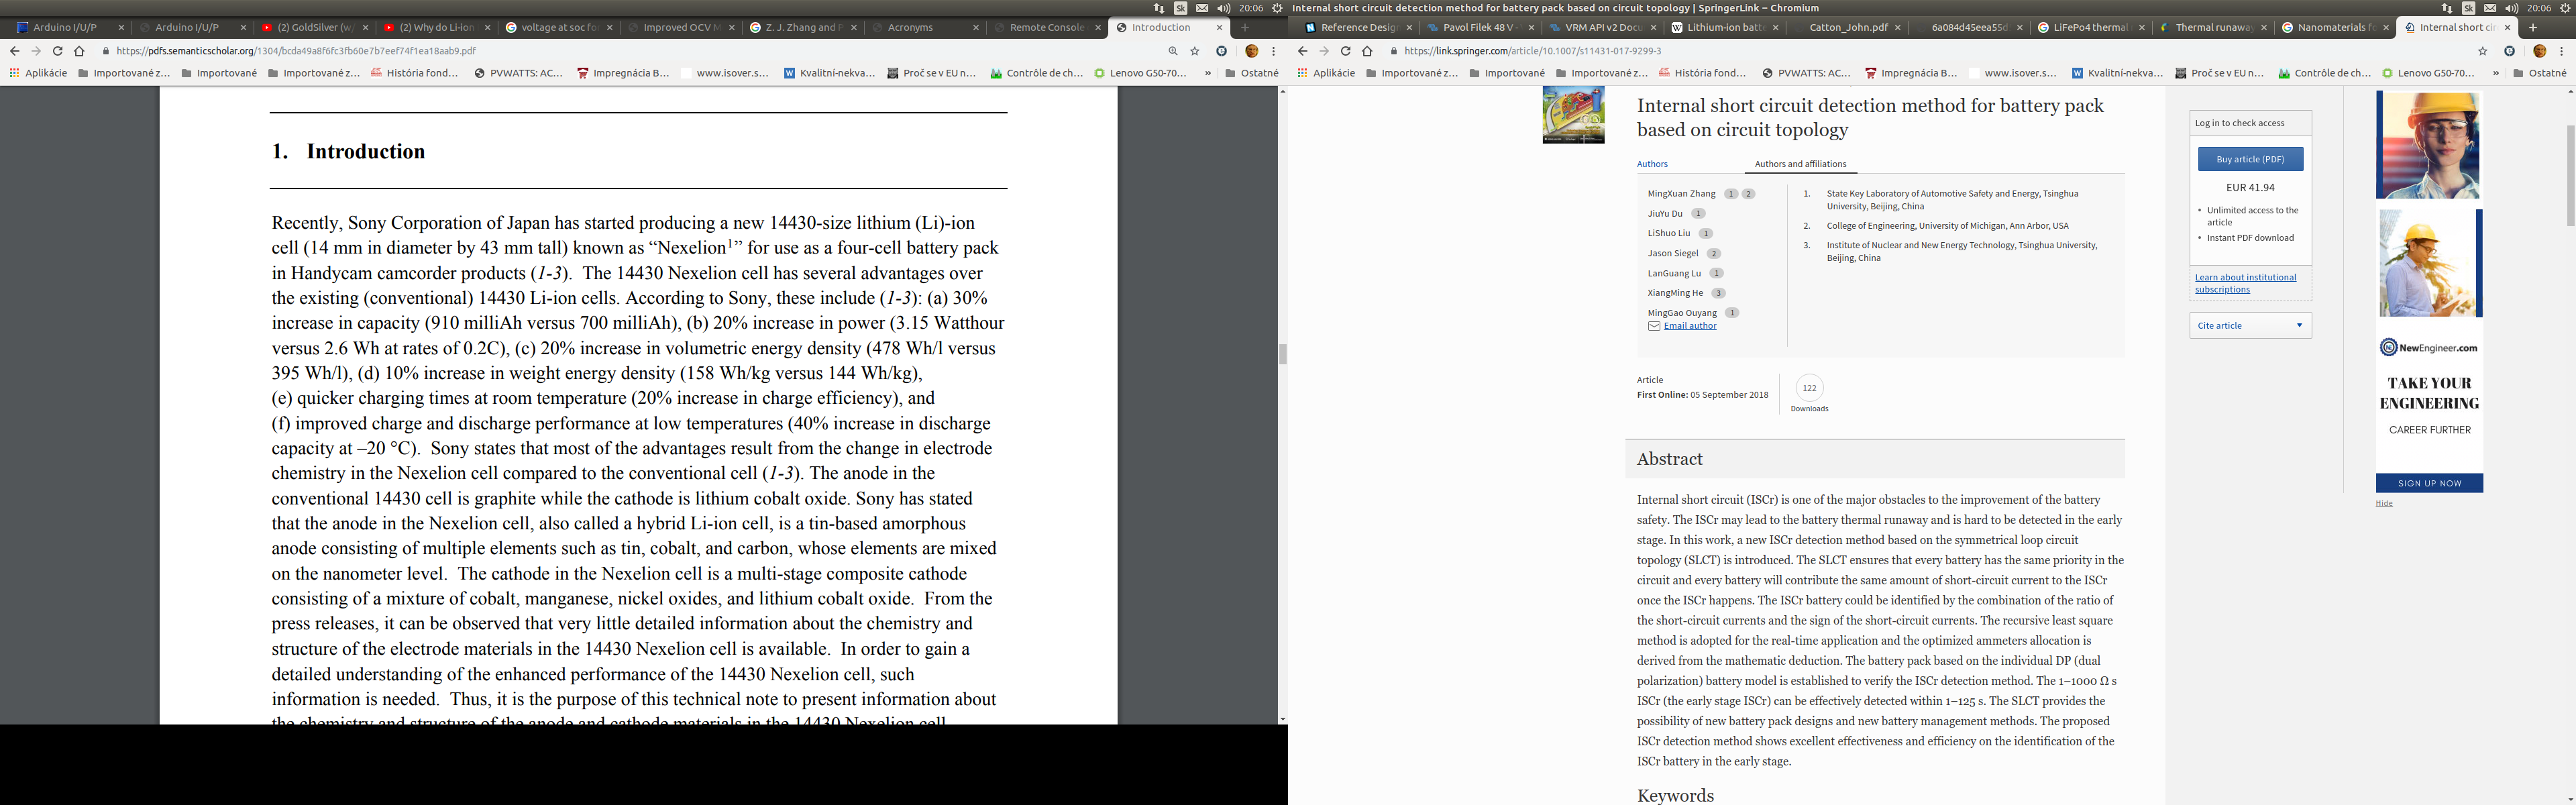Expand the Cite article dropdown
The width and height of the screenshot is (2576, 805).
click(x=2250, y=325)
